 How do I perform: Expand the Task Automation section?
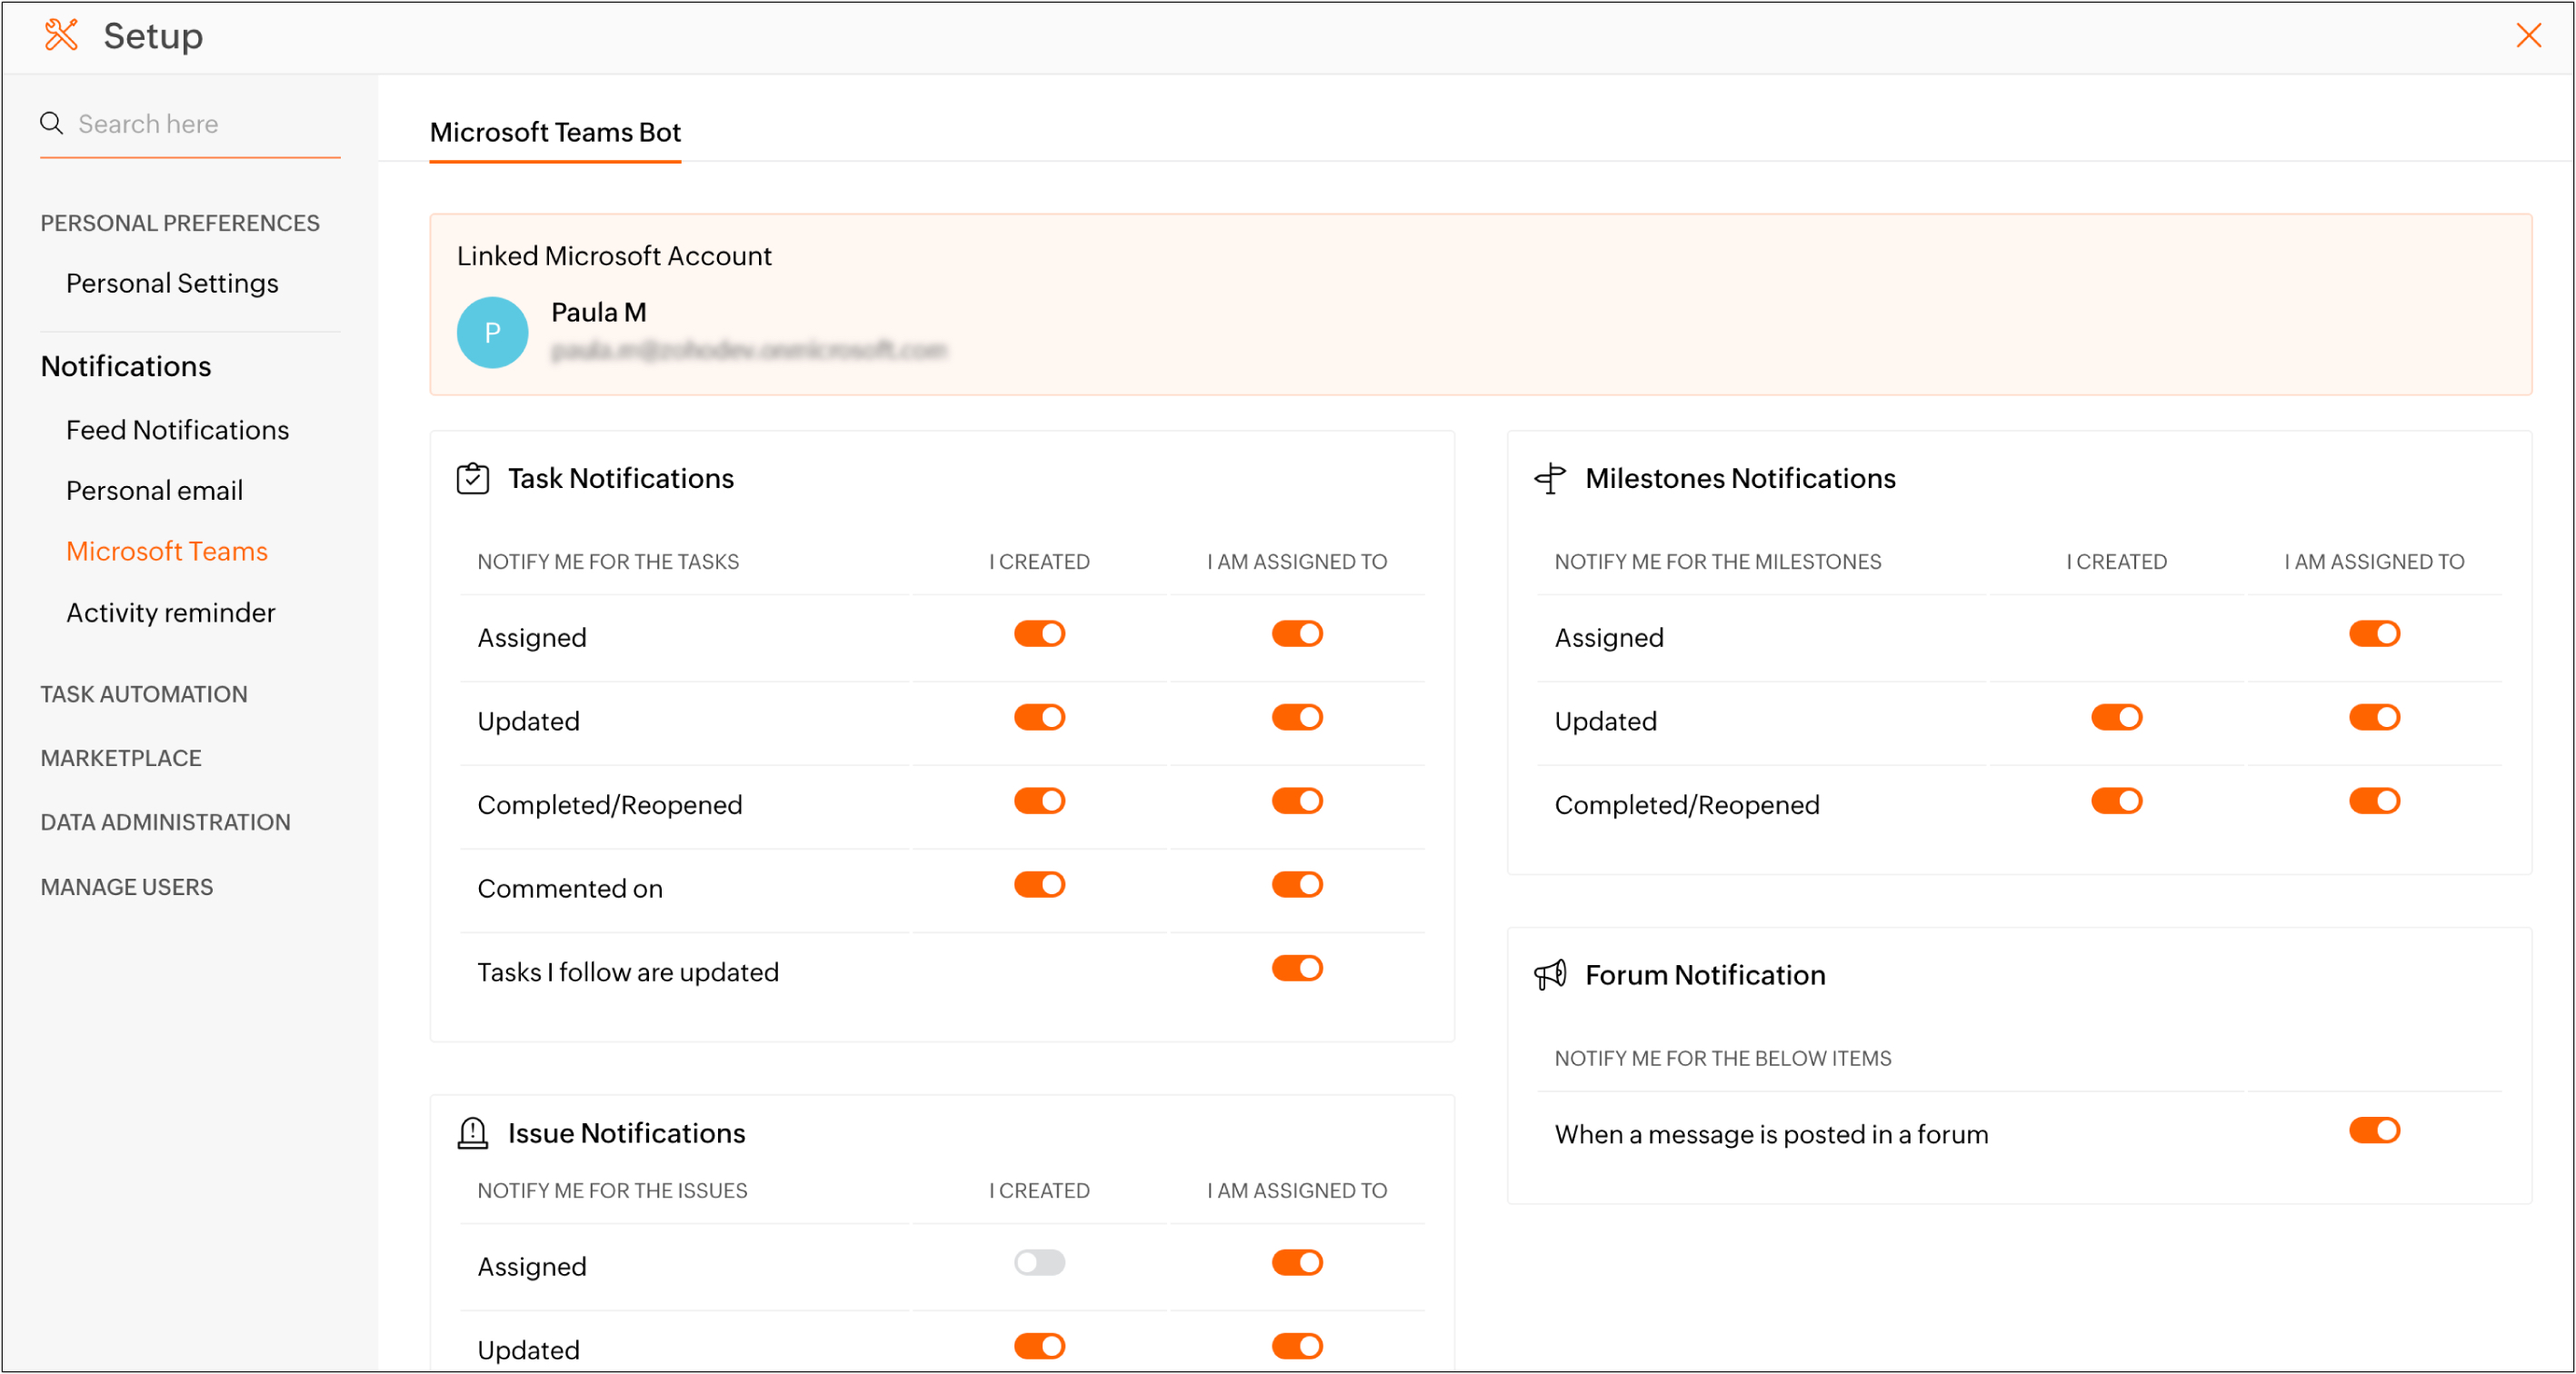(x=144, y=694)
